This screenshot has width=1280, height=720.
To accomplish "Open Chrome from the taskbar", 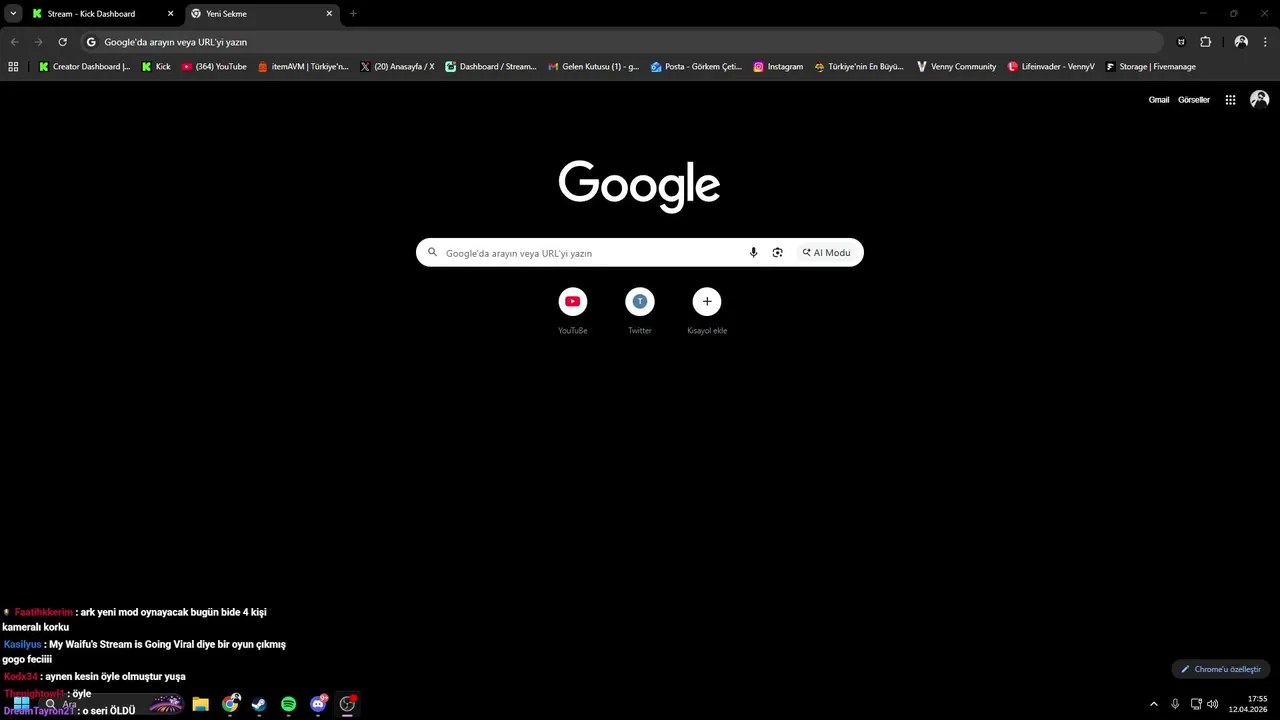I will [x=231, y=704].
